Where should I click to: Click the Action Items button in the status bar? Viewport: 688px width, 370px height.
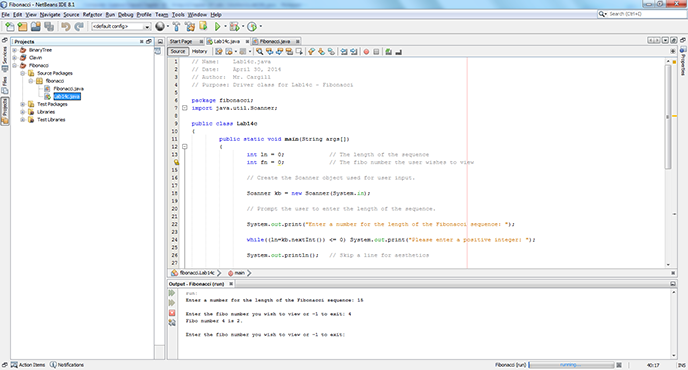click(x=28, y=365)
